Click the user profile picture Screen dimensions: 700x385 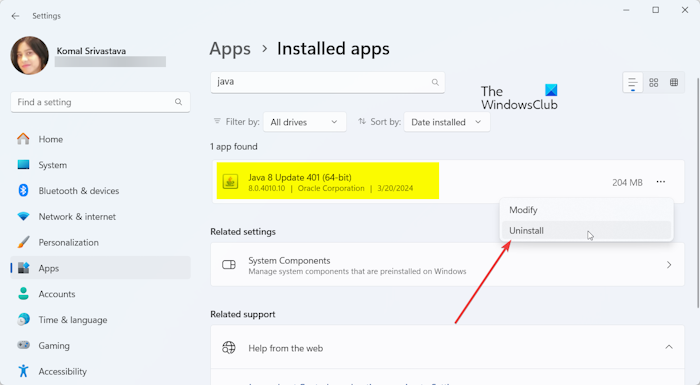[x=30, y=56]
